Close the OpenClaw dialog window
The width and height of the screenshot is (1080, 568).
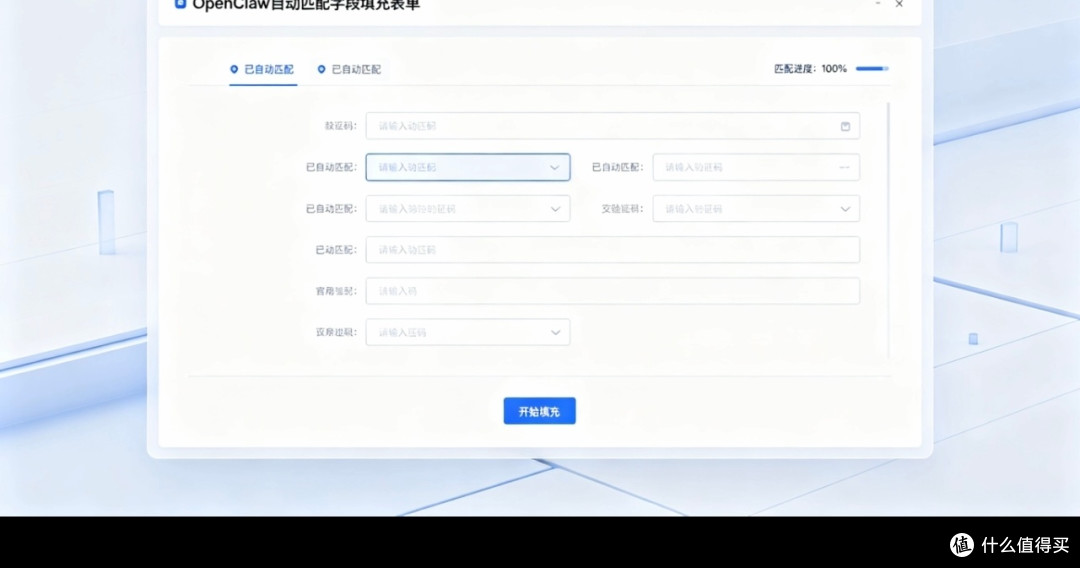coord(899,4)
